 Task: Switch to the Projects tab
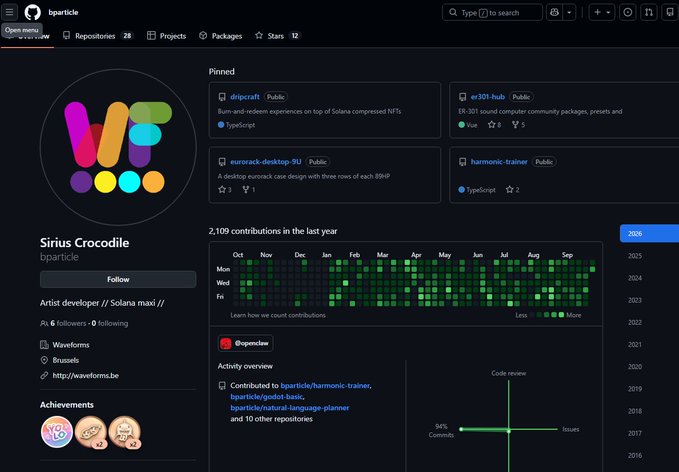(166, 36)
